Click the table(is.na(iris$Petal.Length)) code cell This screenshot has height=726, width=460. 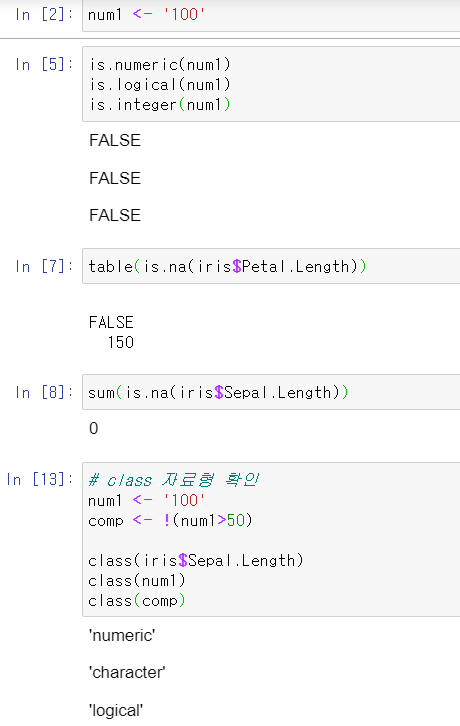[271, 266]
